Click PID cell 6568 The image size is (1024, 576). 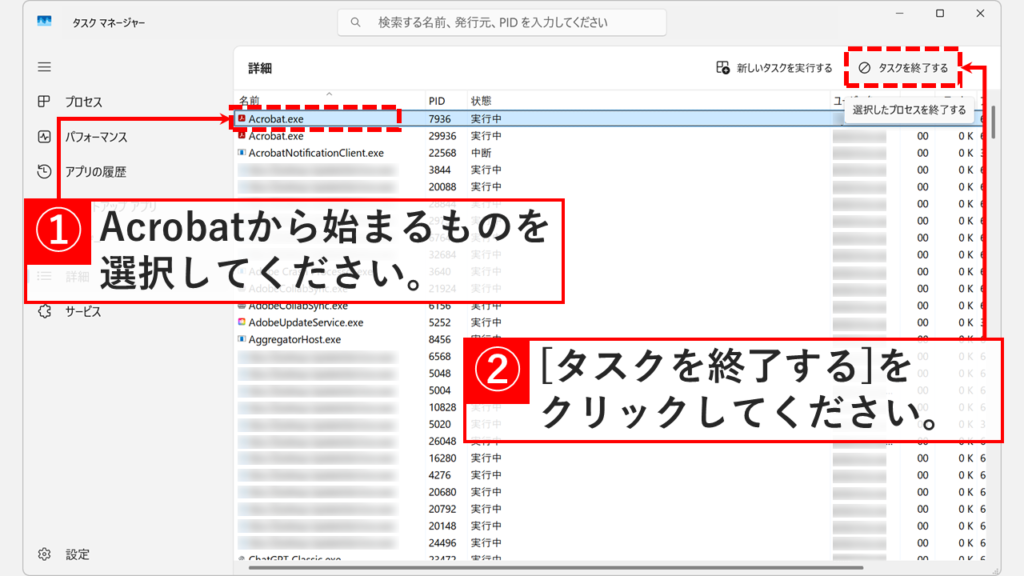[x=440, y=357]
